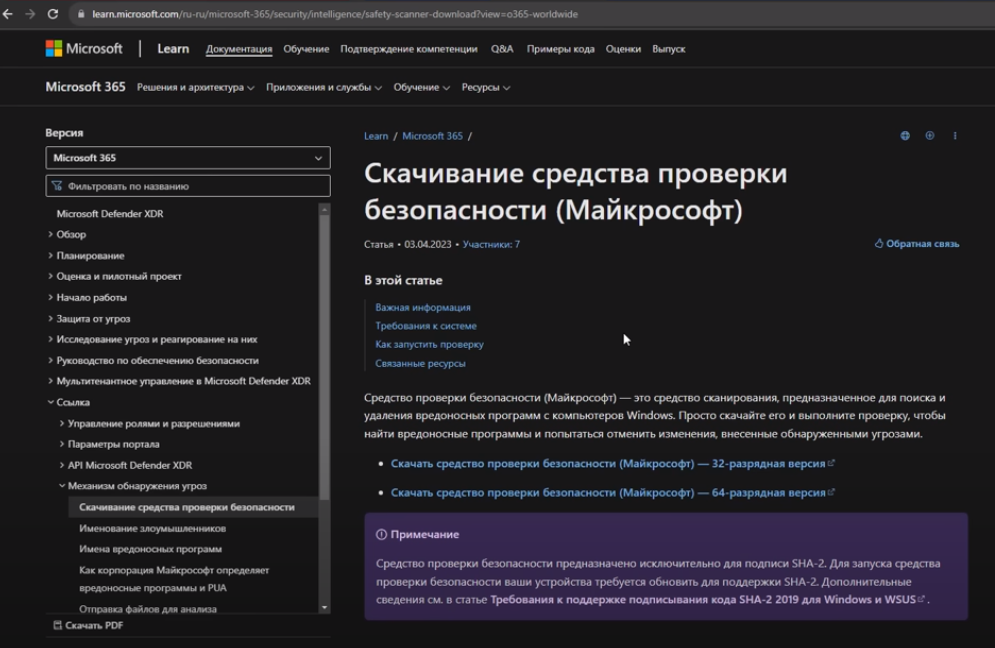Click the Learn brand link in header

[173, 49]
